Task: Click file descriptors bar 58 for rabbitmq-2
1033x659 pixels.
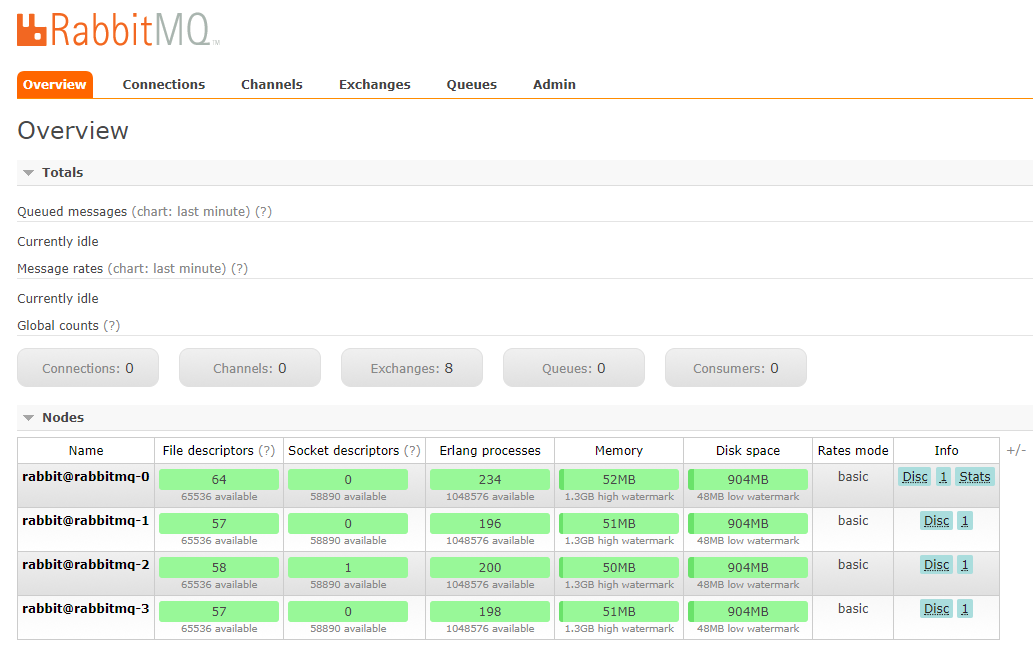Action: tap(219, 567)
